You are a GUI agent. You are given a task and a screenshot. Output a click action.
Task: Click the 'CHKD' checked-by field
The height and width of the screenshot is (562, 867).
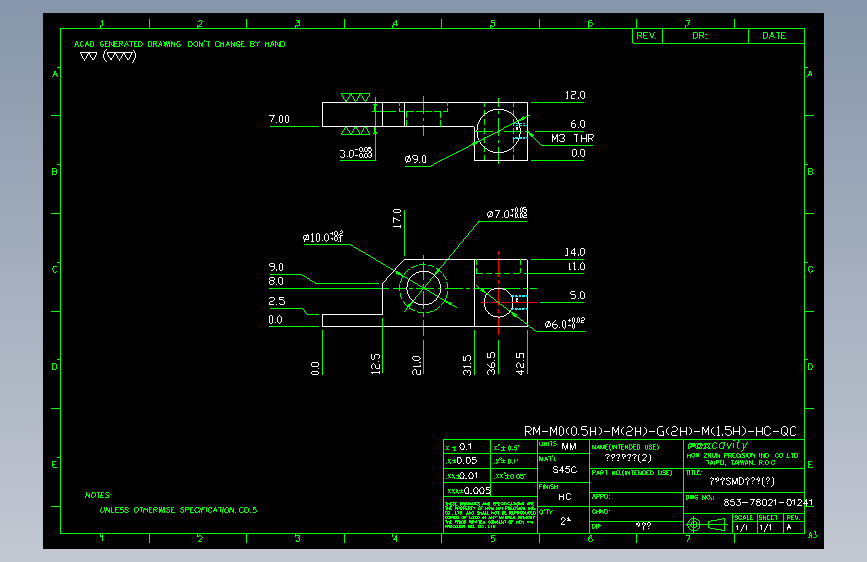(636, 514)
